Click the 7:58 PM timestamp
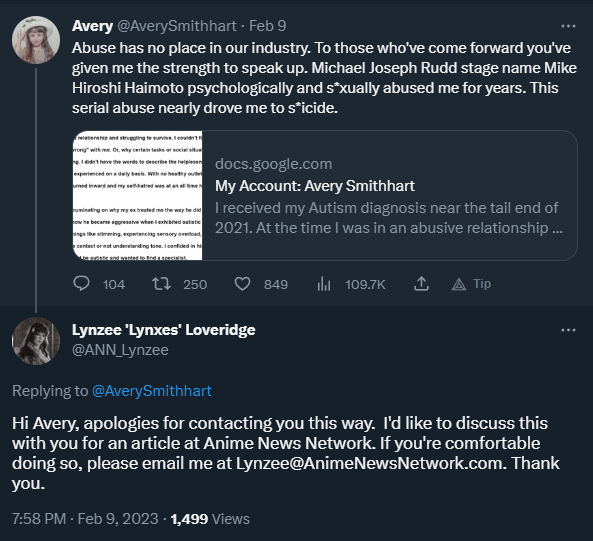 39,519
